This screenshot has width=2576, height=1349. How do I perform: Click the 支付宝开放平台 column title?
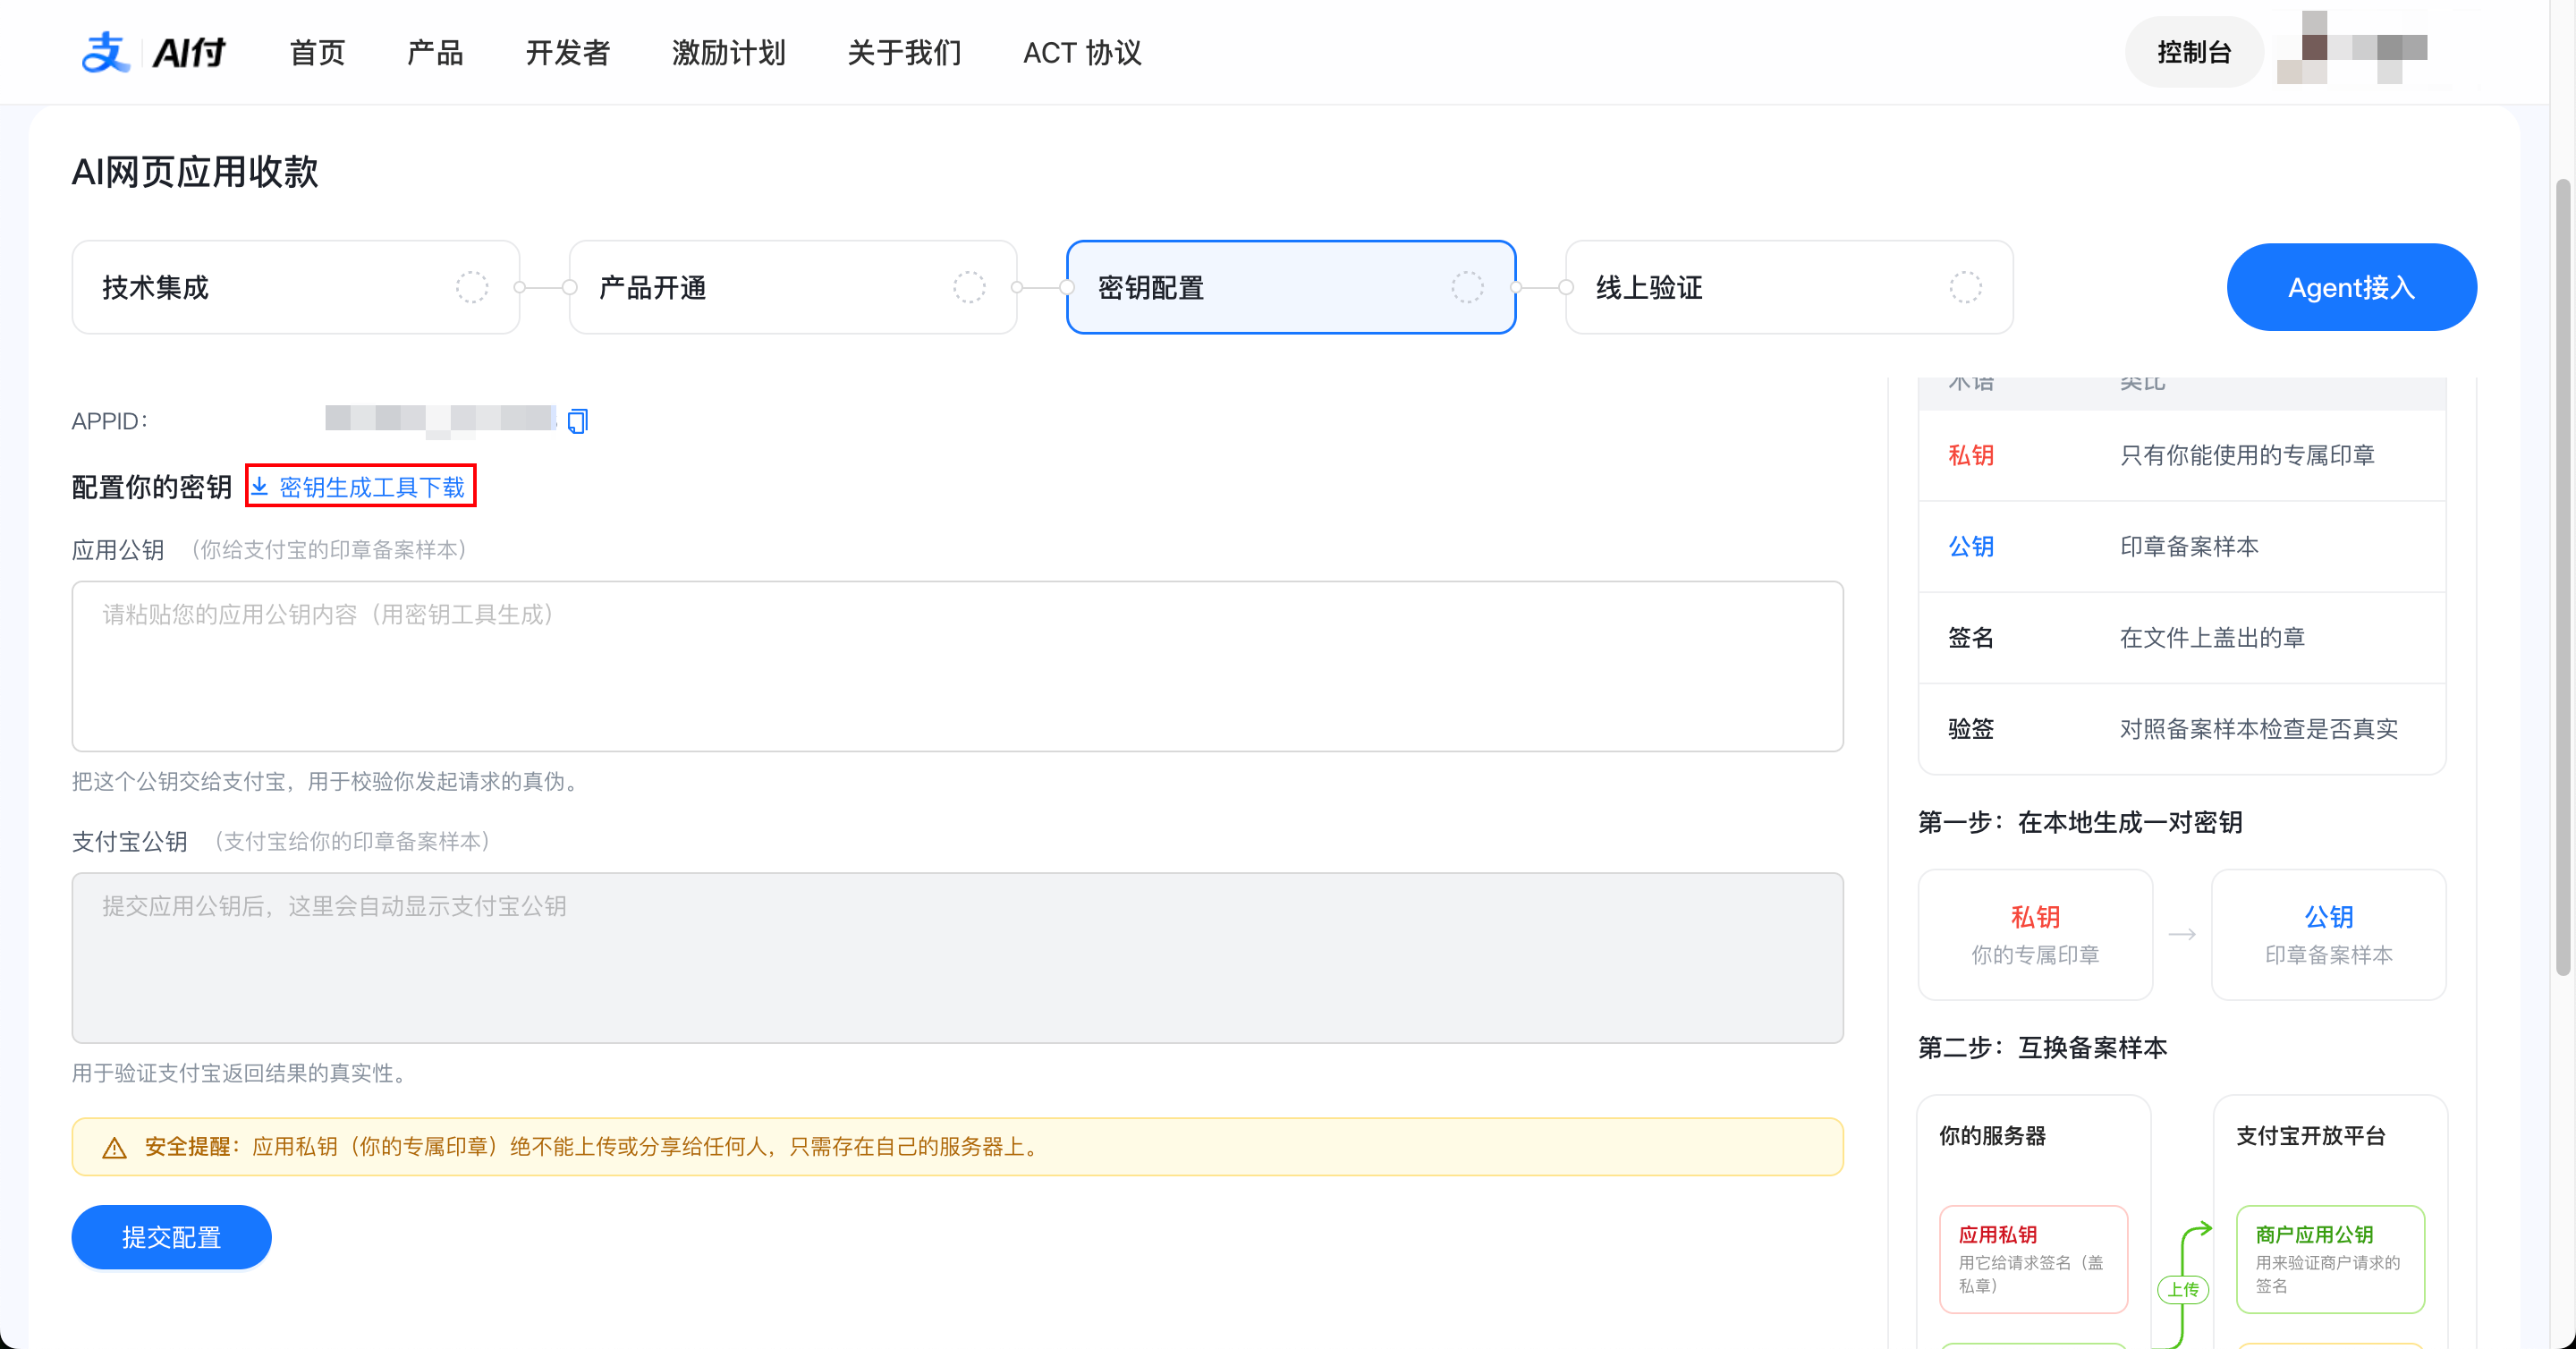pyautogui.click(x=2311, y=1137)
